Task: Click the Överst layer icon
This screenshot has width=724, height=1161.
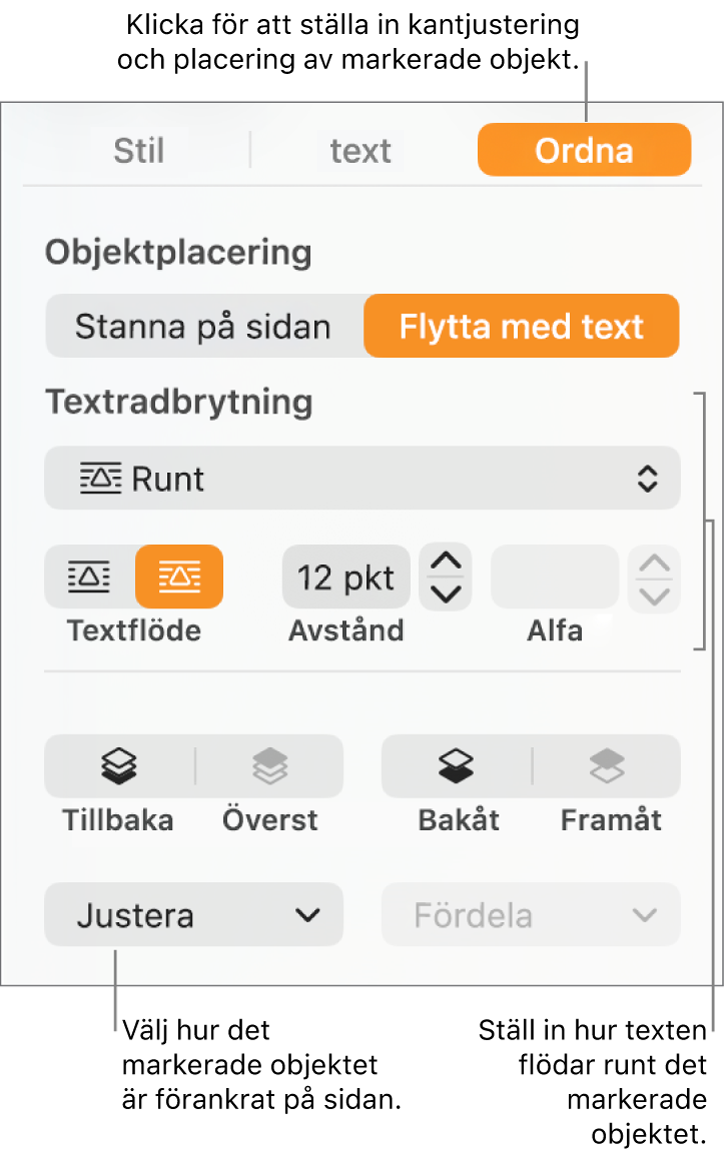Action: [x=270, y=766]
